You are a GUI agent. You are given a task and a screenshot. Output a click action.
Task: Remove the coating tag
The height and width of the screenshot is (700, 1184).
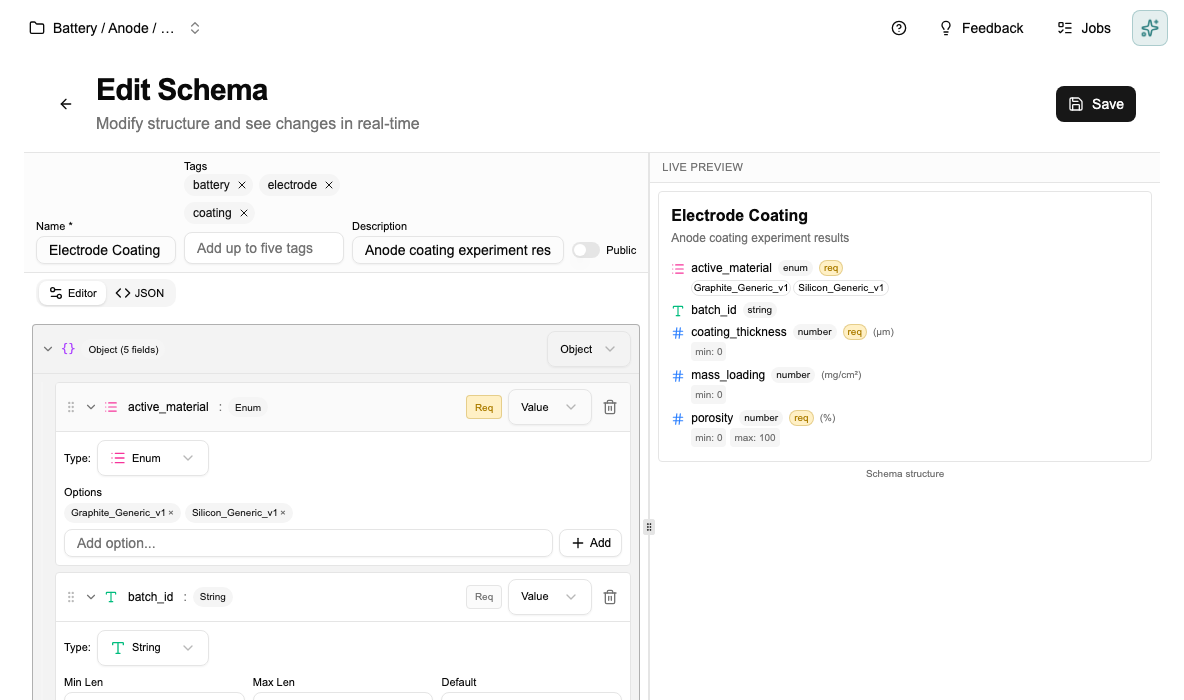[x=244, y=213]
